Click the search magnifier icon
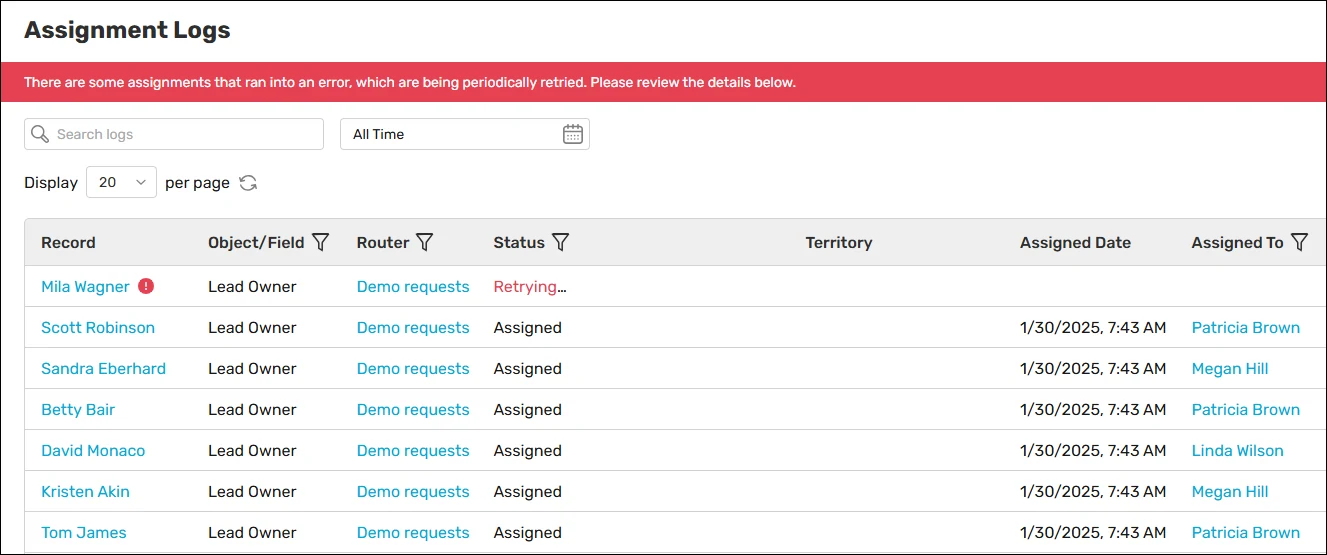1327x555 pixels. (x=40, y=134)
